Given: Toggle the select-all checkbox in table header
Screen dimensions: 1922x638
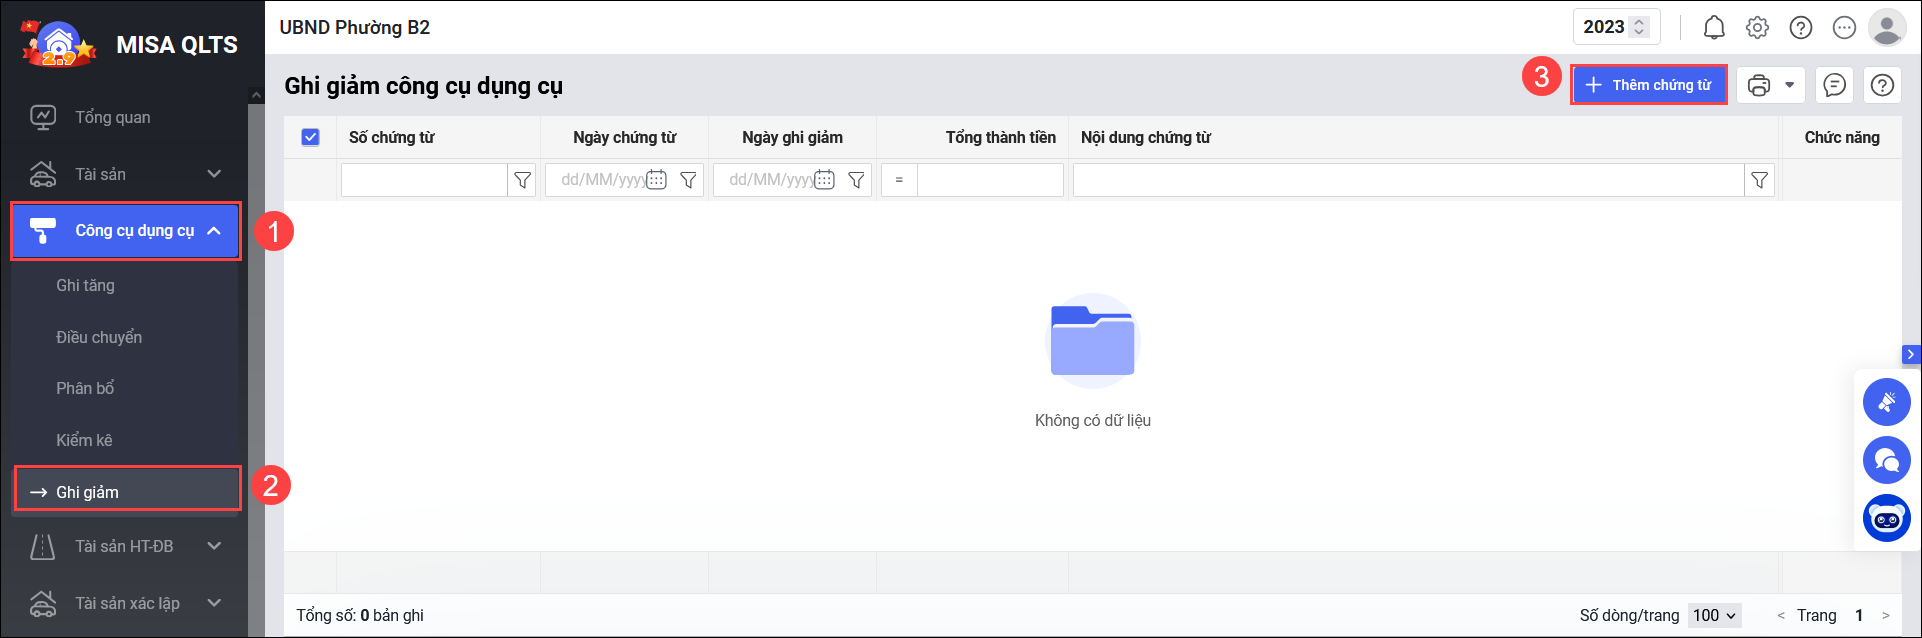Looking at the screenshot, I should click(310, 138).
